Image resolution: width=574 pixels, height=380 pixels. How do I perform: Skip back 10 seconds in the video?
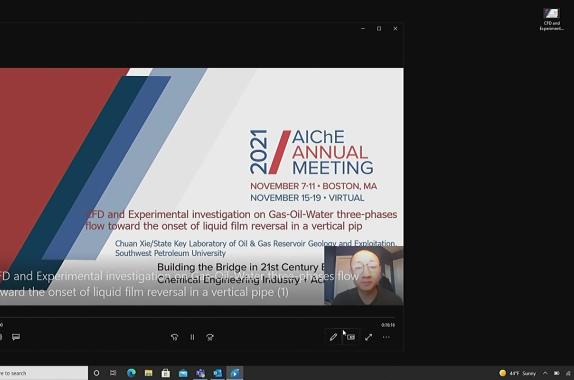click(175, 337)
